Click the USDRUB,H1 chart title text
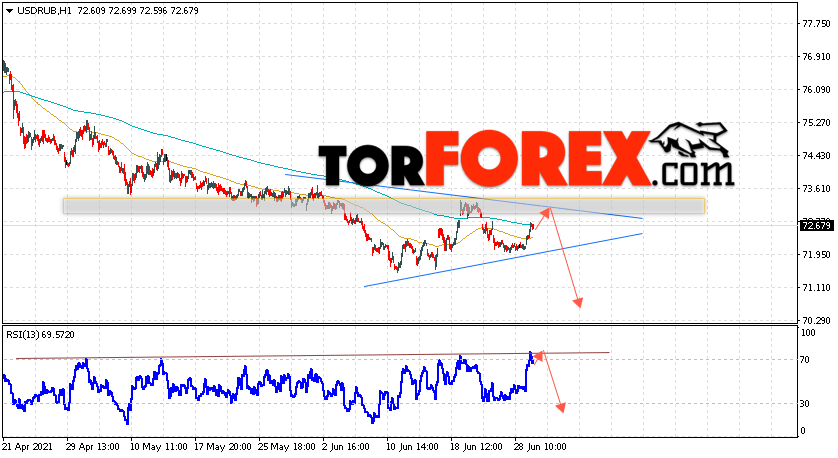This screenshot has width=838, height=458. point(45,11)
